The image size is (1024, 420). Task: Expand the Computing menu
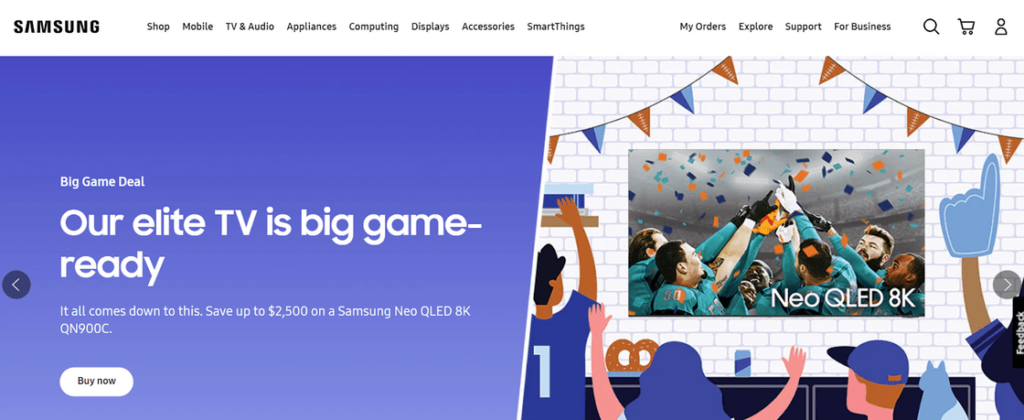coord(374,27)
